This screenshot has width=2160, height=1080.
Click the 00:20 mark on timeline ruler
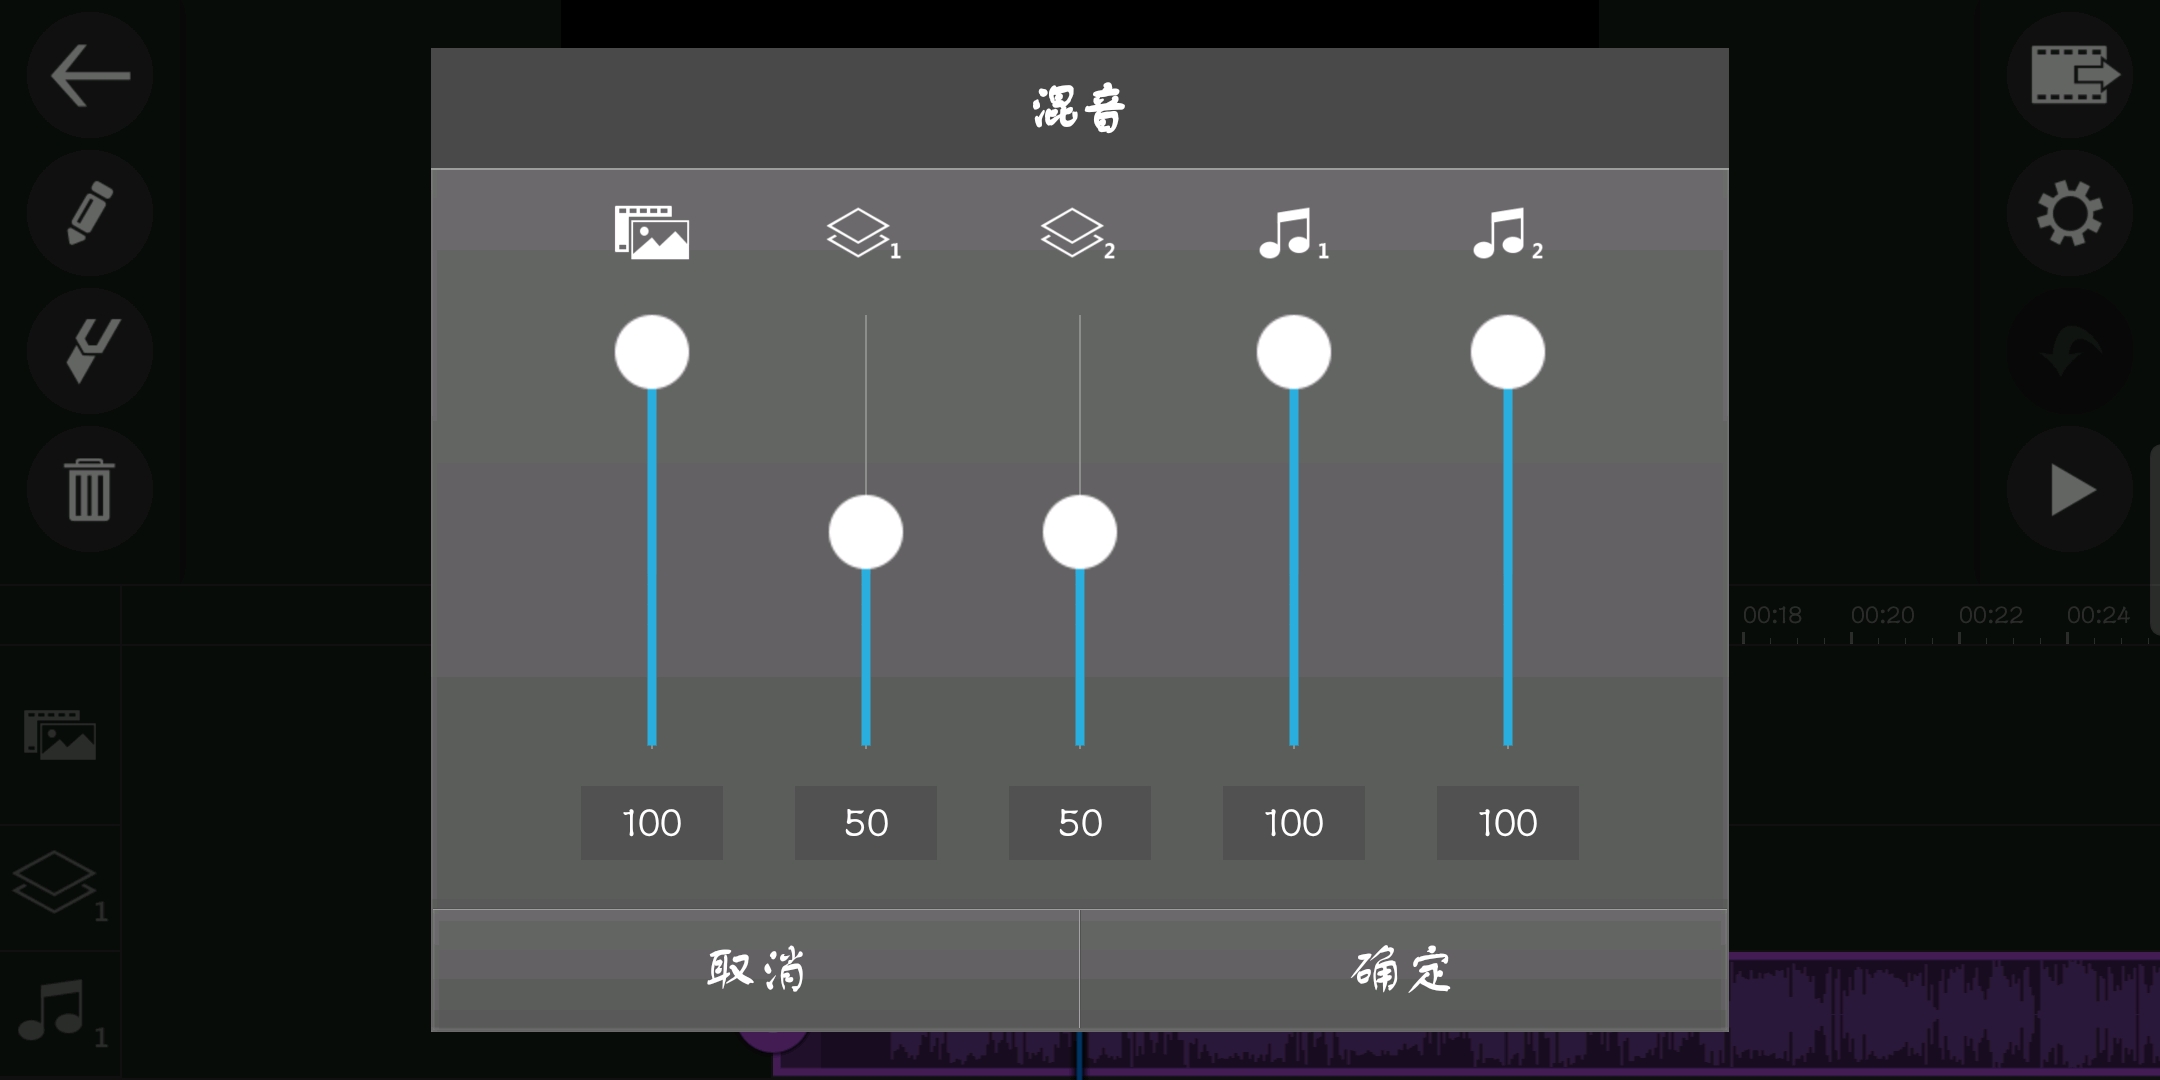pyautogui.click(x=1882, y=615)
